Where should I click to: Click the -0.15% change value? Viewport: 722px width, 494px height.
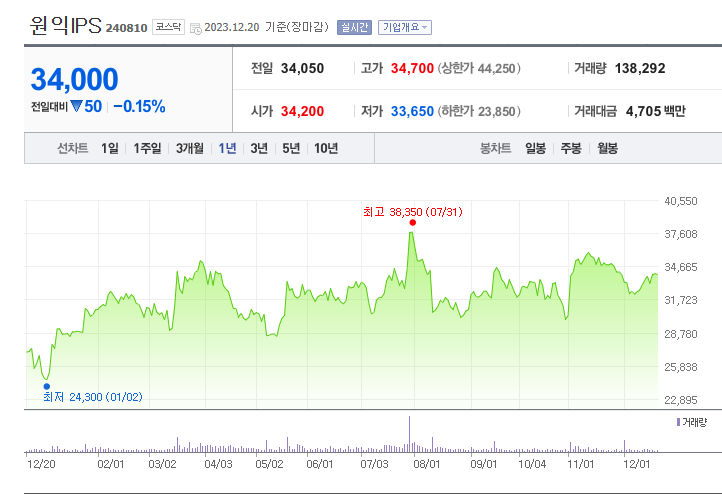coord(139,107)
